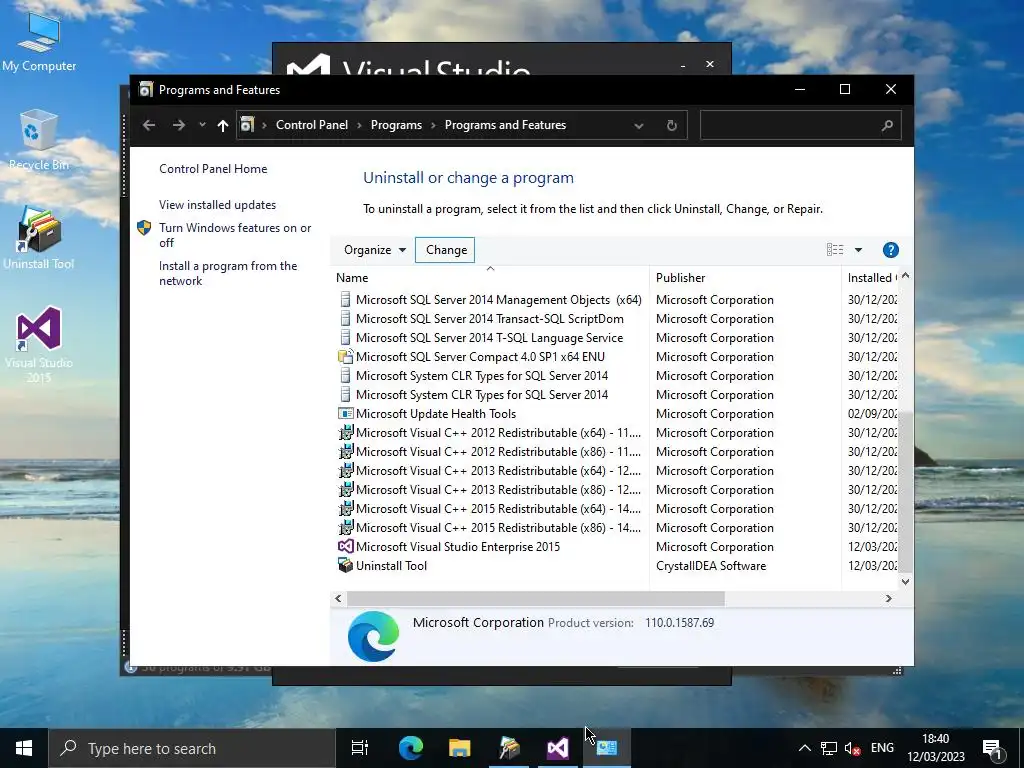
Task: Click the vertical scrollbar up arrow
Action: click(905, 276)
